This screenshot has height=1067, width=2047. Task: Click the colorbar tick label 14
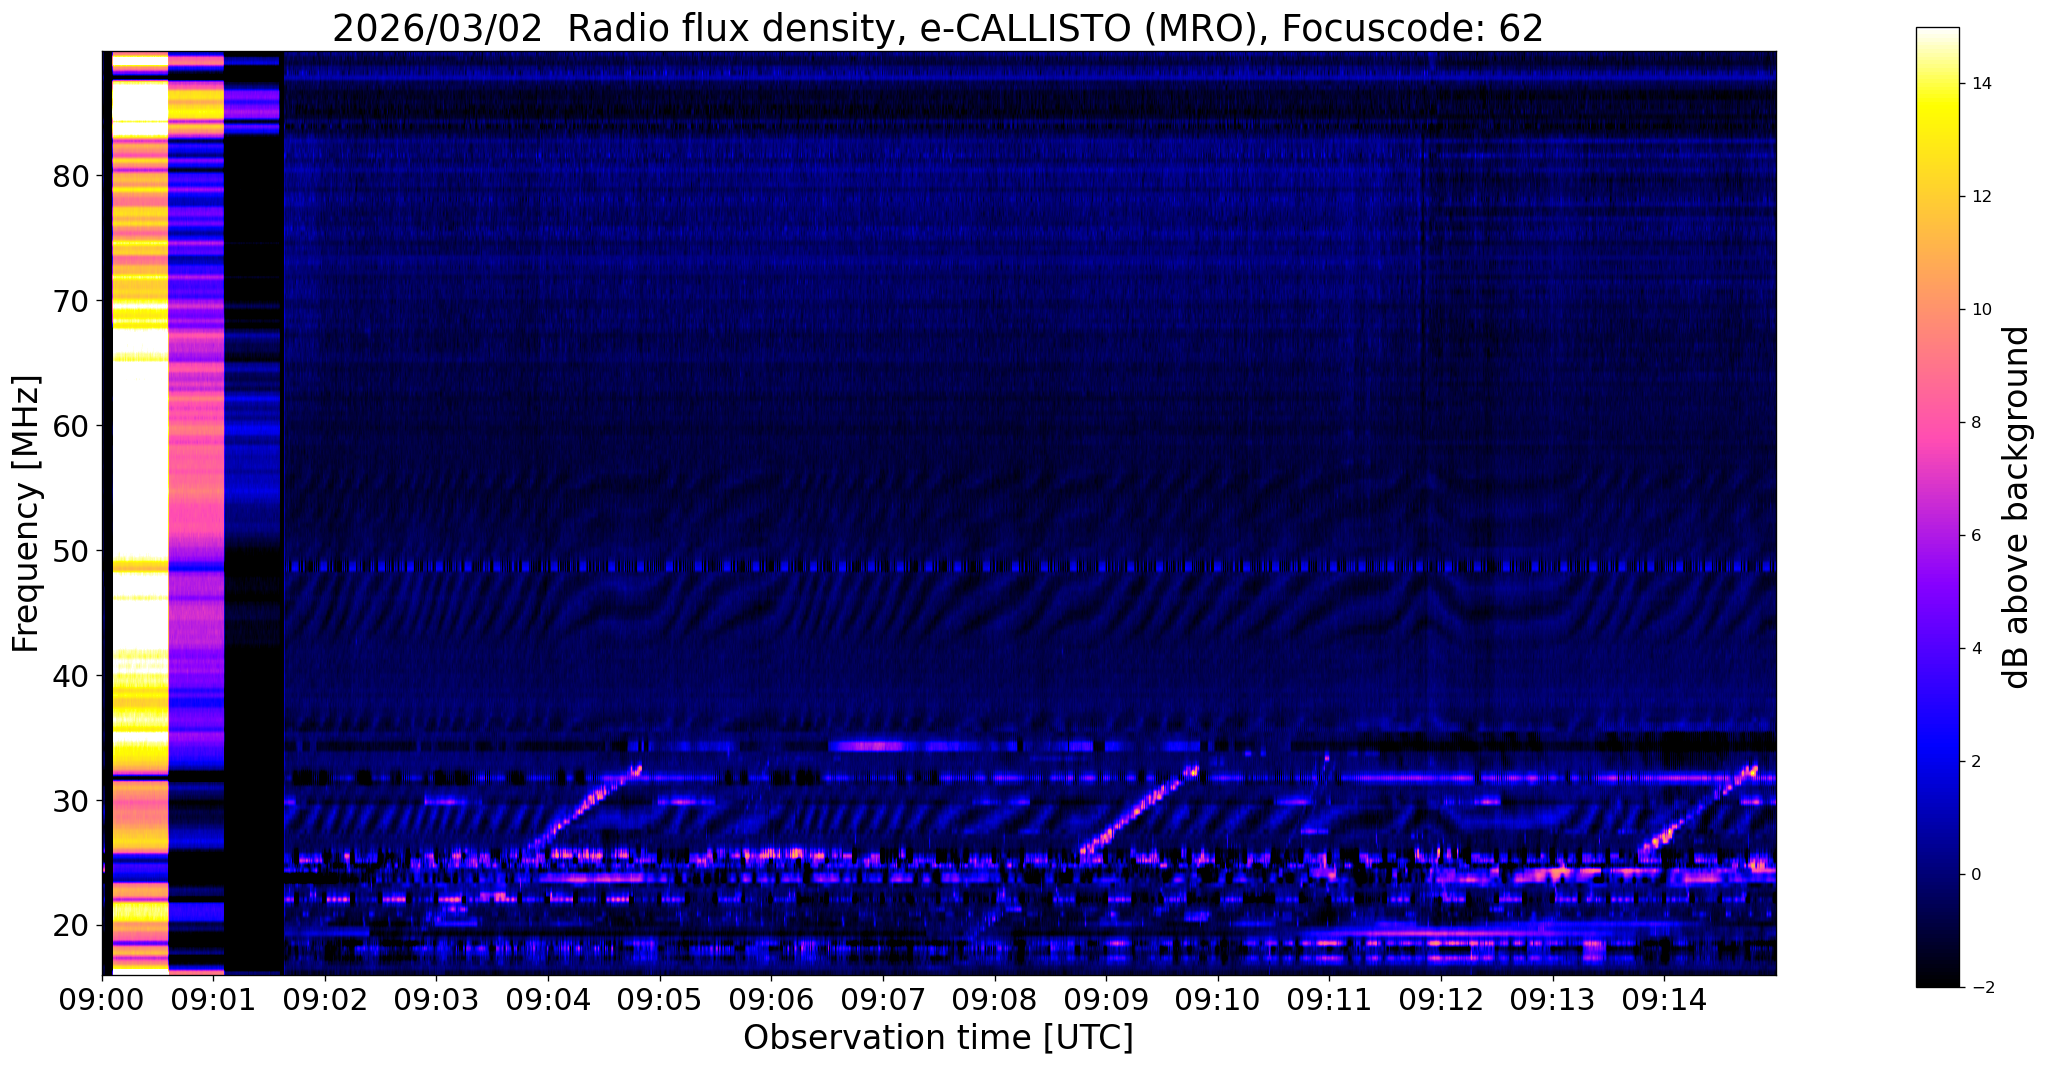click(x=1980, y=84)
